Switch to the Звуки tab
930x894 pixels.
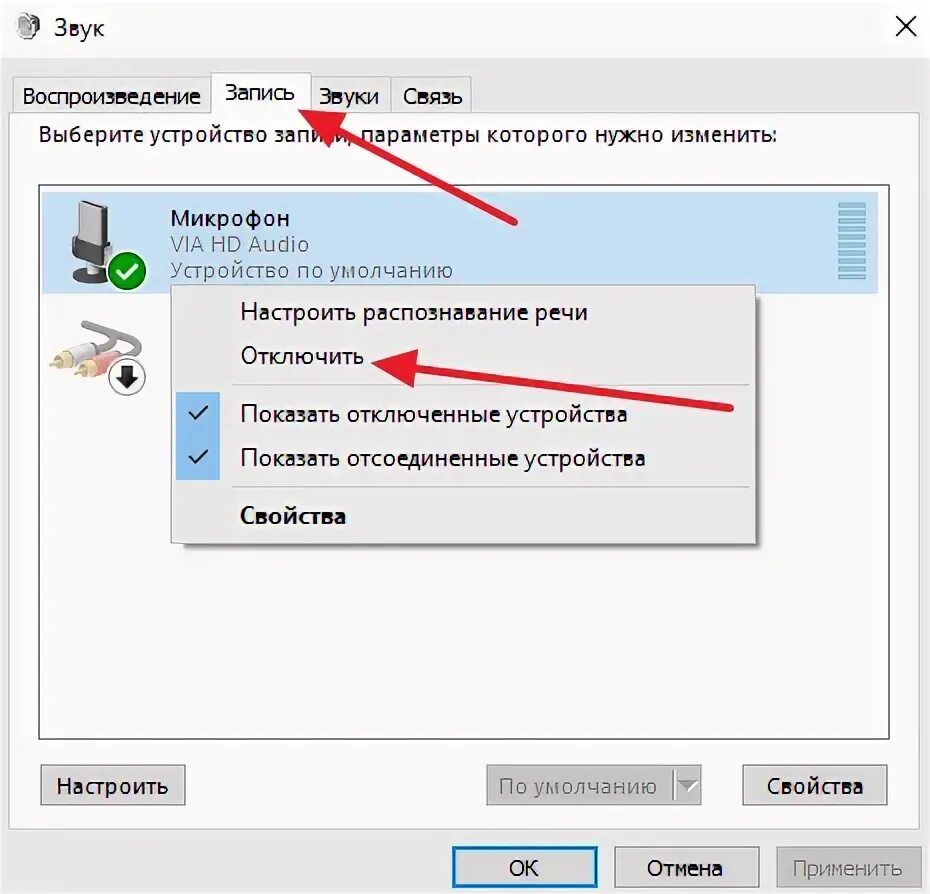pos(349,96)
